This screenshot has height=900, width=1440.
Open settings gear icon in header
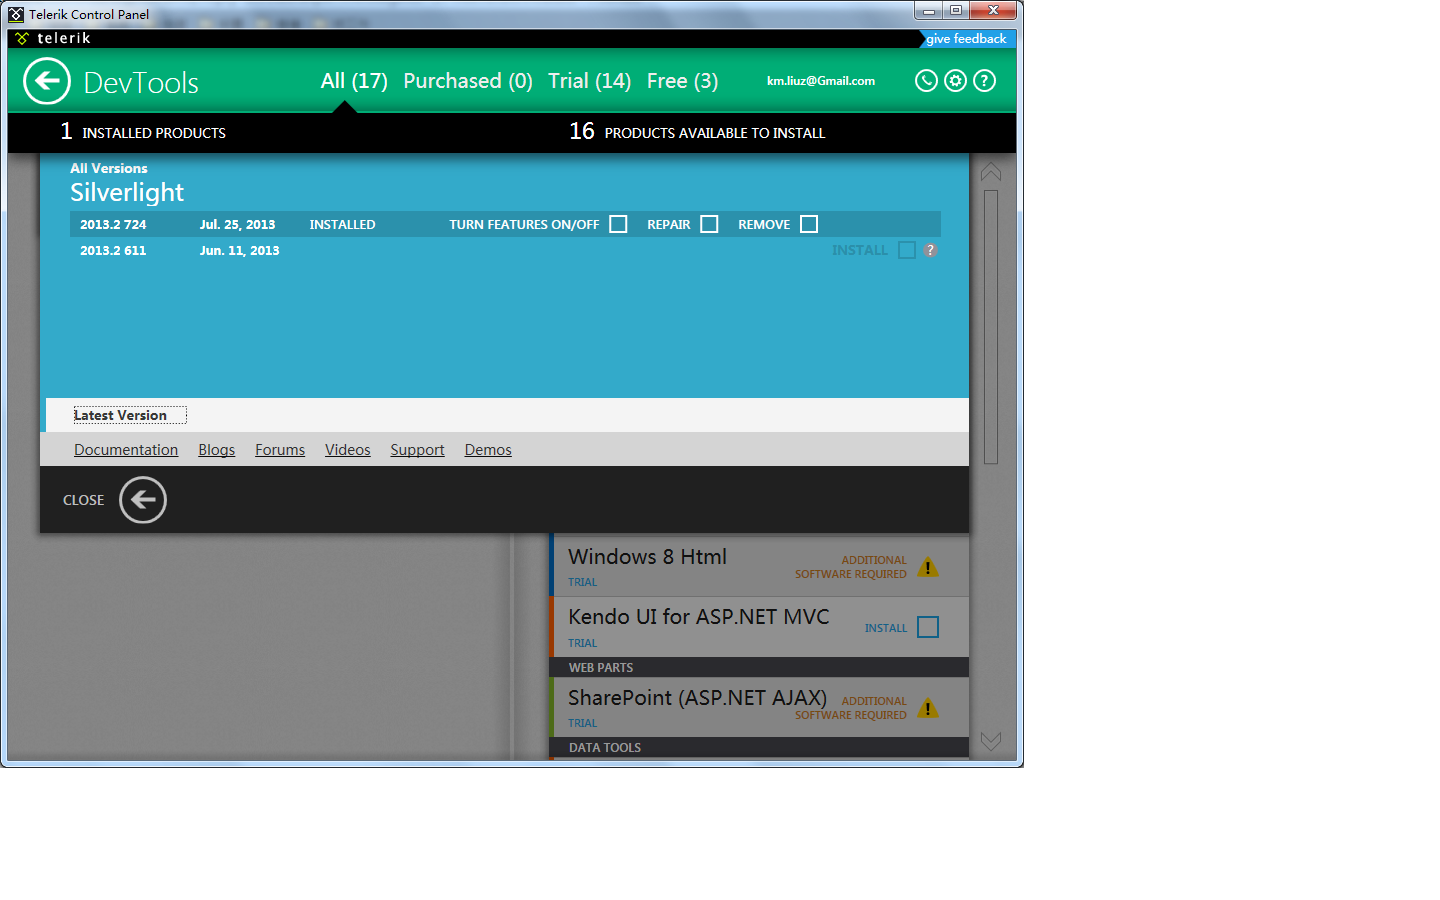[x=955, y=81]
